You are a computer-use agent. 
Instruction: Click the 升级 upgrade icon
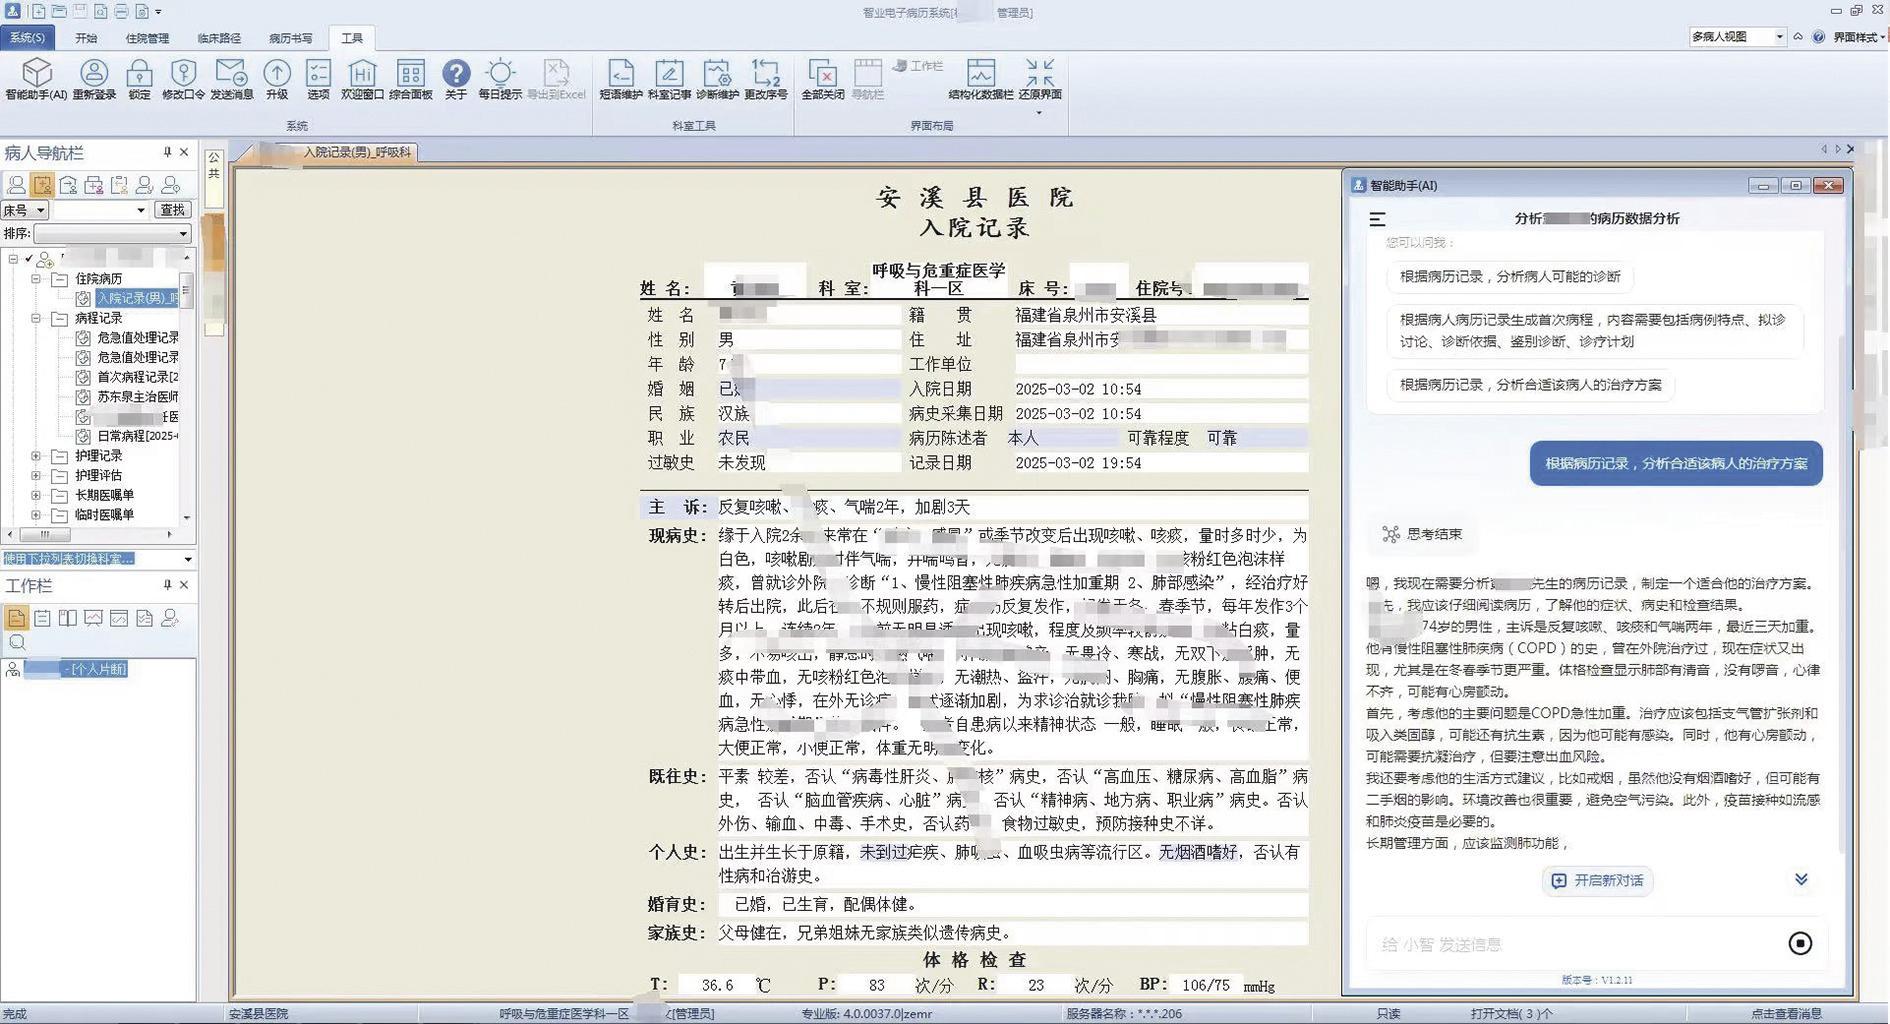coord(277,79)
